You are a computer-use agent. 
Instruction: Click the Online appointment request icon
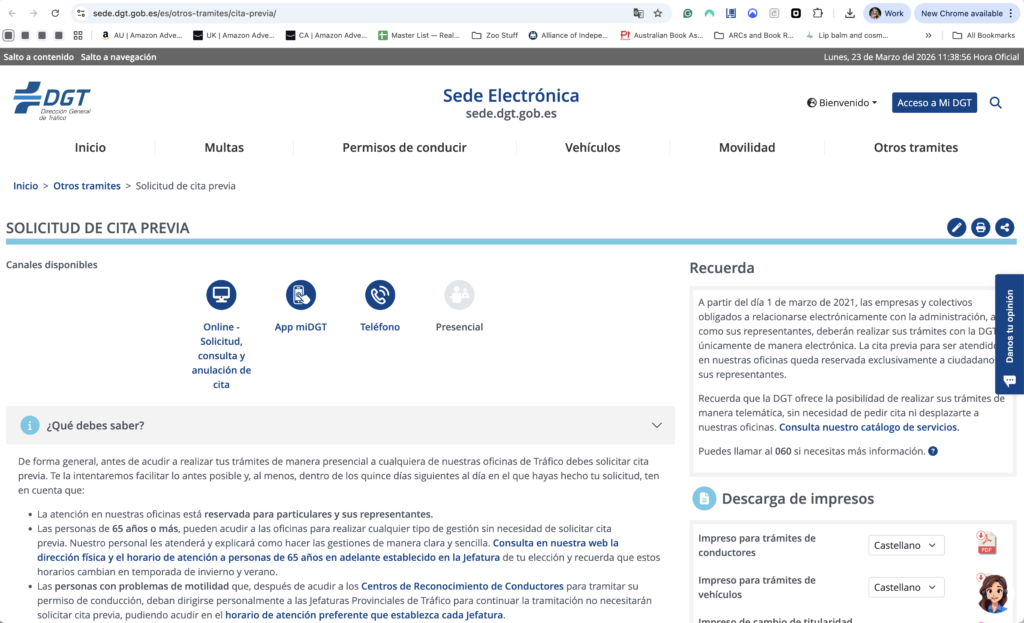click(221, 295)
